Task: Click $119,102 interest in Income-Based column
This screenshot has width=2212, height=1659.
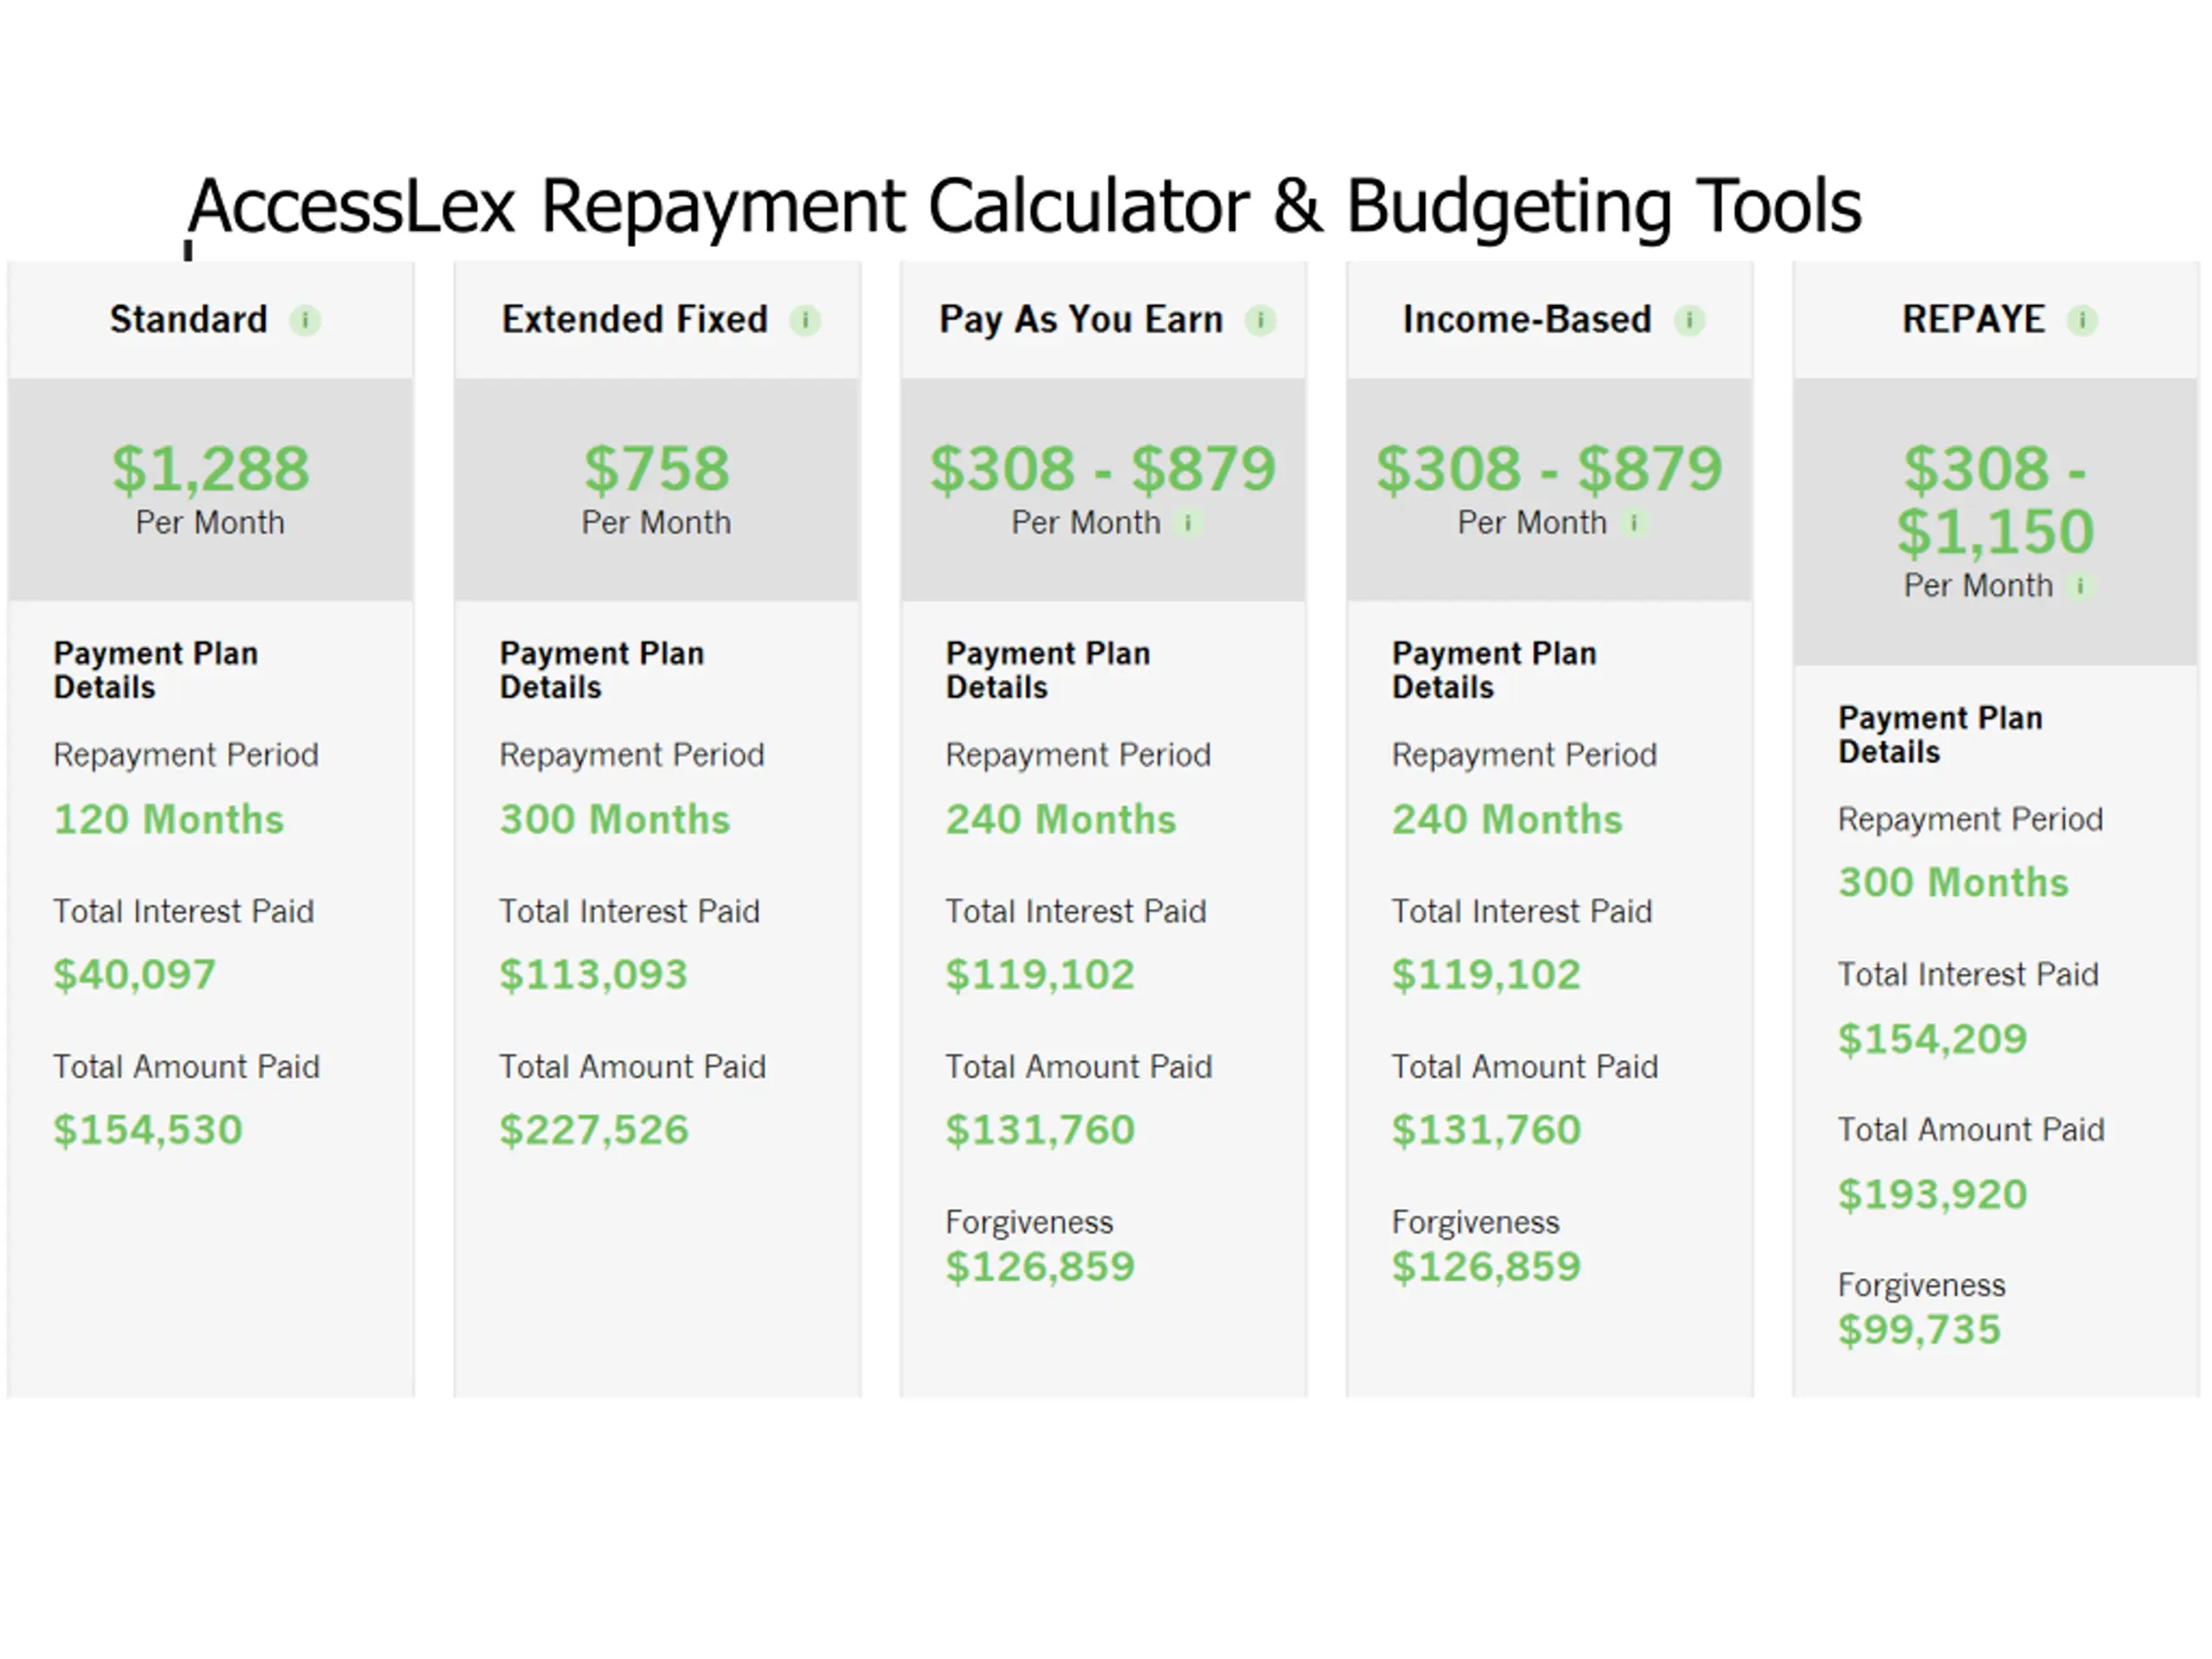Action: point(1486,975)
